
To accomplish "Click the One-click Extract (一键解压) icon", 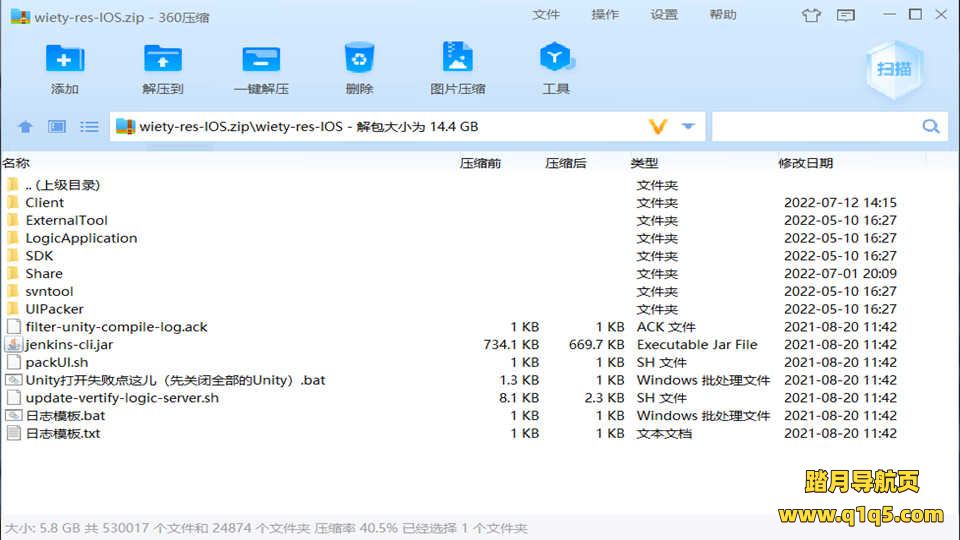I will [x=261, y=58].
